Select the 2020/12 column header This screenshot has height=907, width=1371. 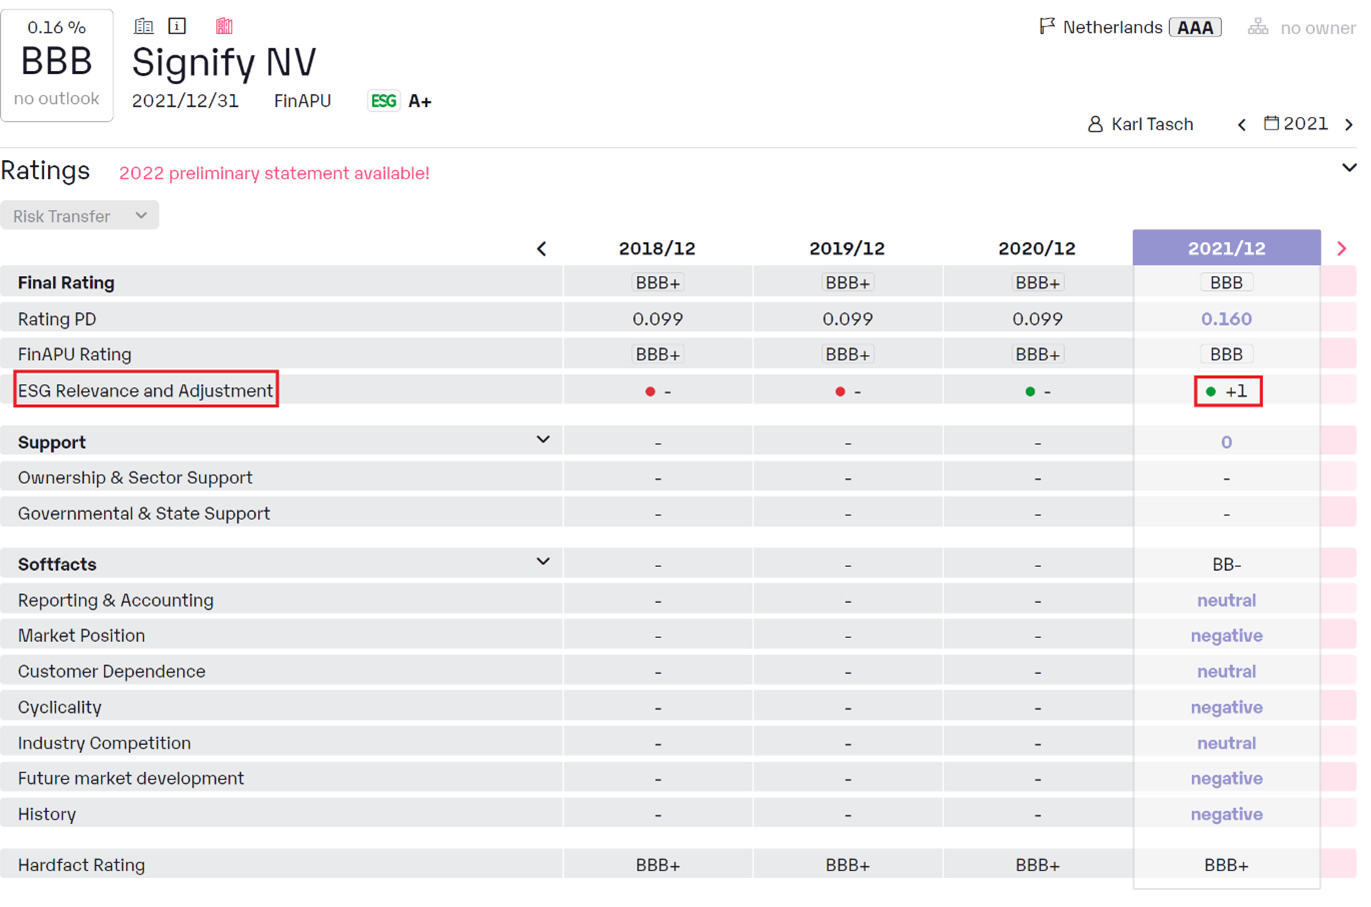click(1037, 248)
